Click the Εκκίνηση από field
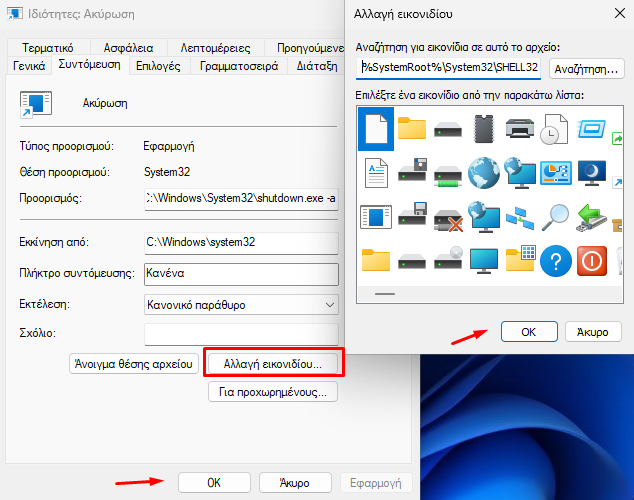This screenshot has height=500, width=634. (241, 243)
